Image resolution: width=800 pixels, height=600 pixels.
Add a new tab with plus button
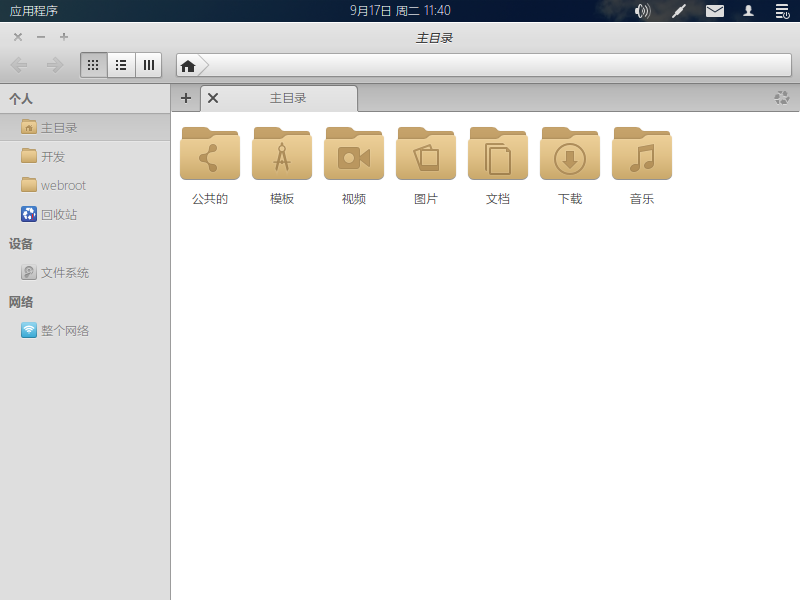[x=185, y=98]
